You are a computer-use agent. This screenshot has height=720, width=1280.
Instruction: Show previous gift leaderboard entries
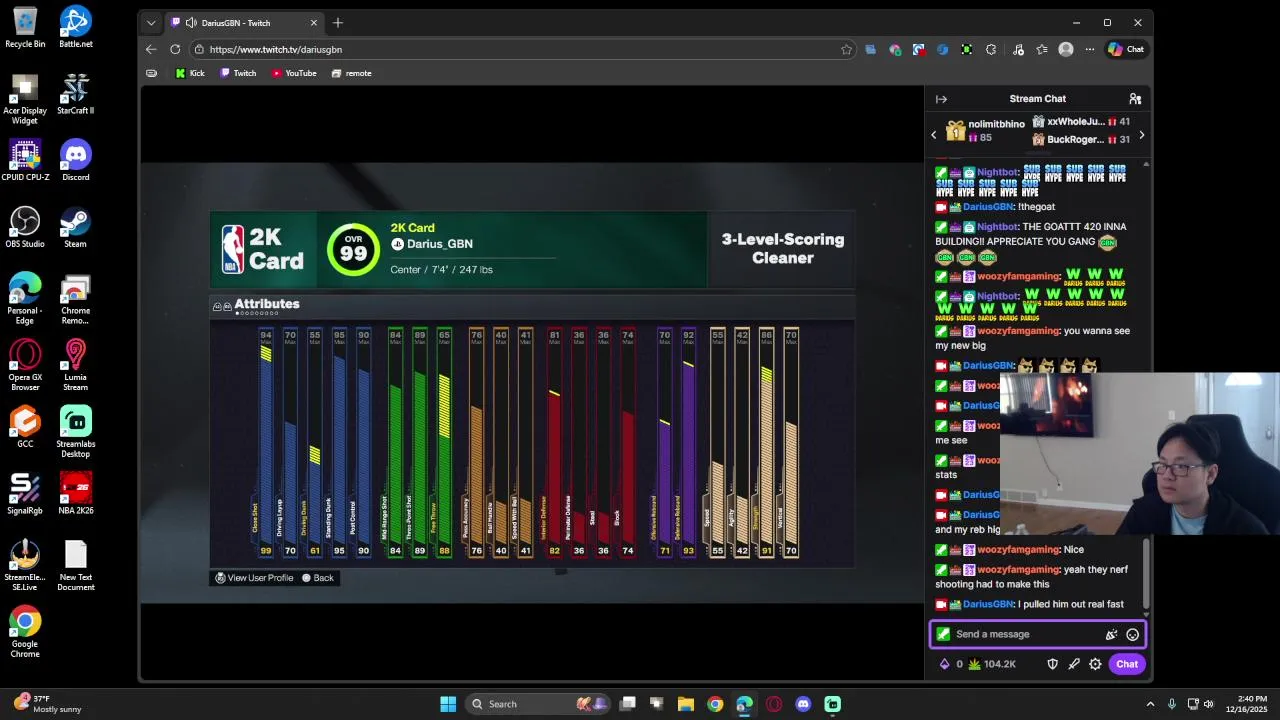934,135
